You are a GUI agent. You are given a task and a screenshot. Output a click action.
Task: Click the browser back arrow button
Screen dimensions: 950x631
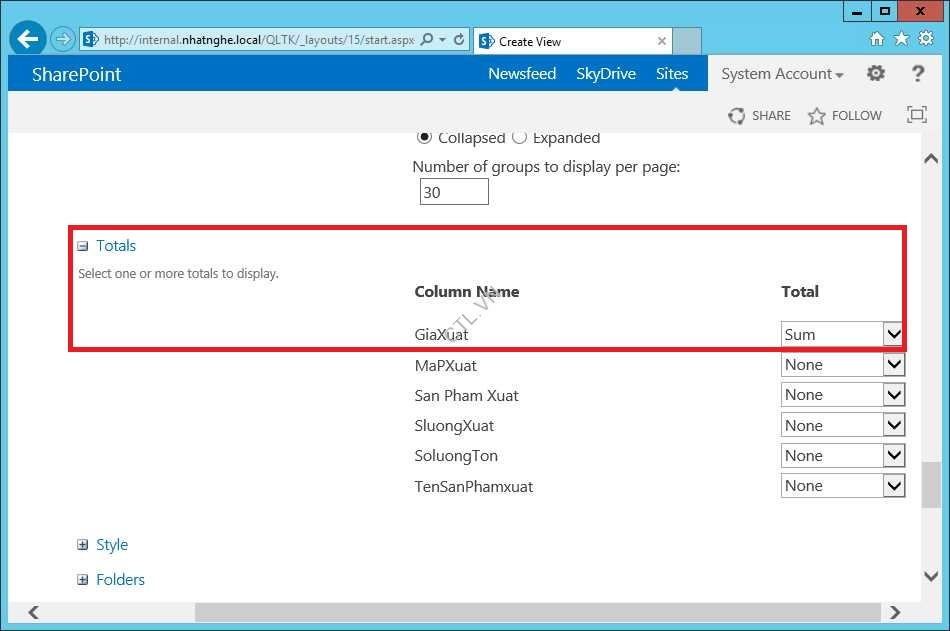pyautogui.click(x=29, y=39)
